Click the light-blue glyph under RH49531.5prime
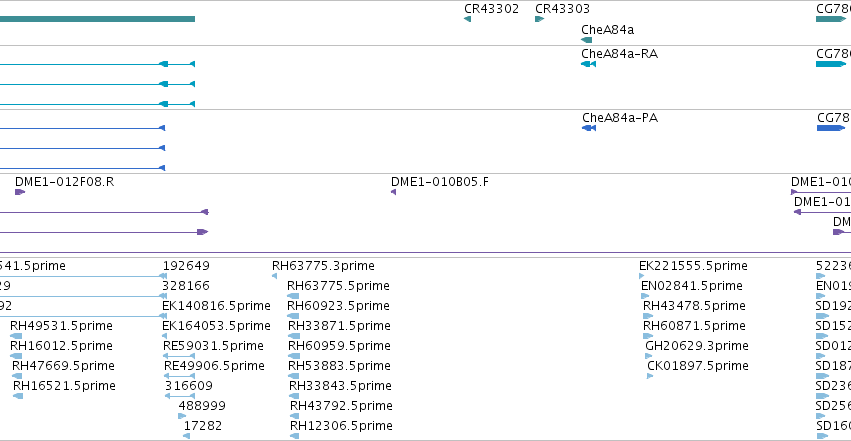851x441 pixels. point(16,336)
